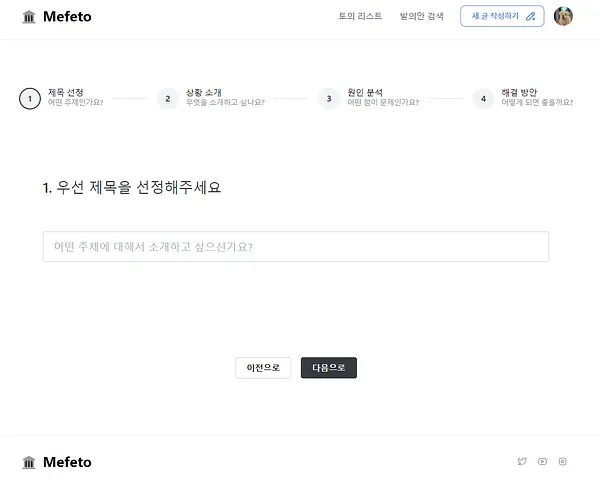Select step 3 circle 원인 분석
The image size is (600, 480).
pyautogui.click(x=329, y=99)
